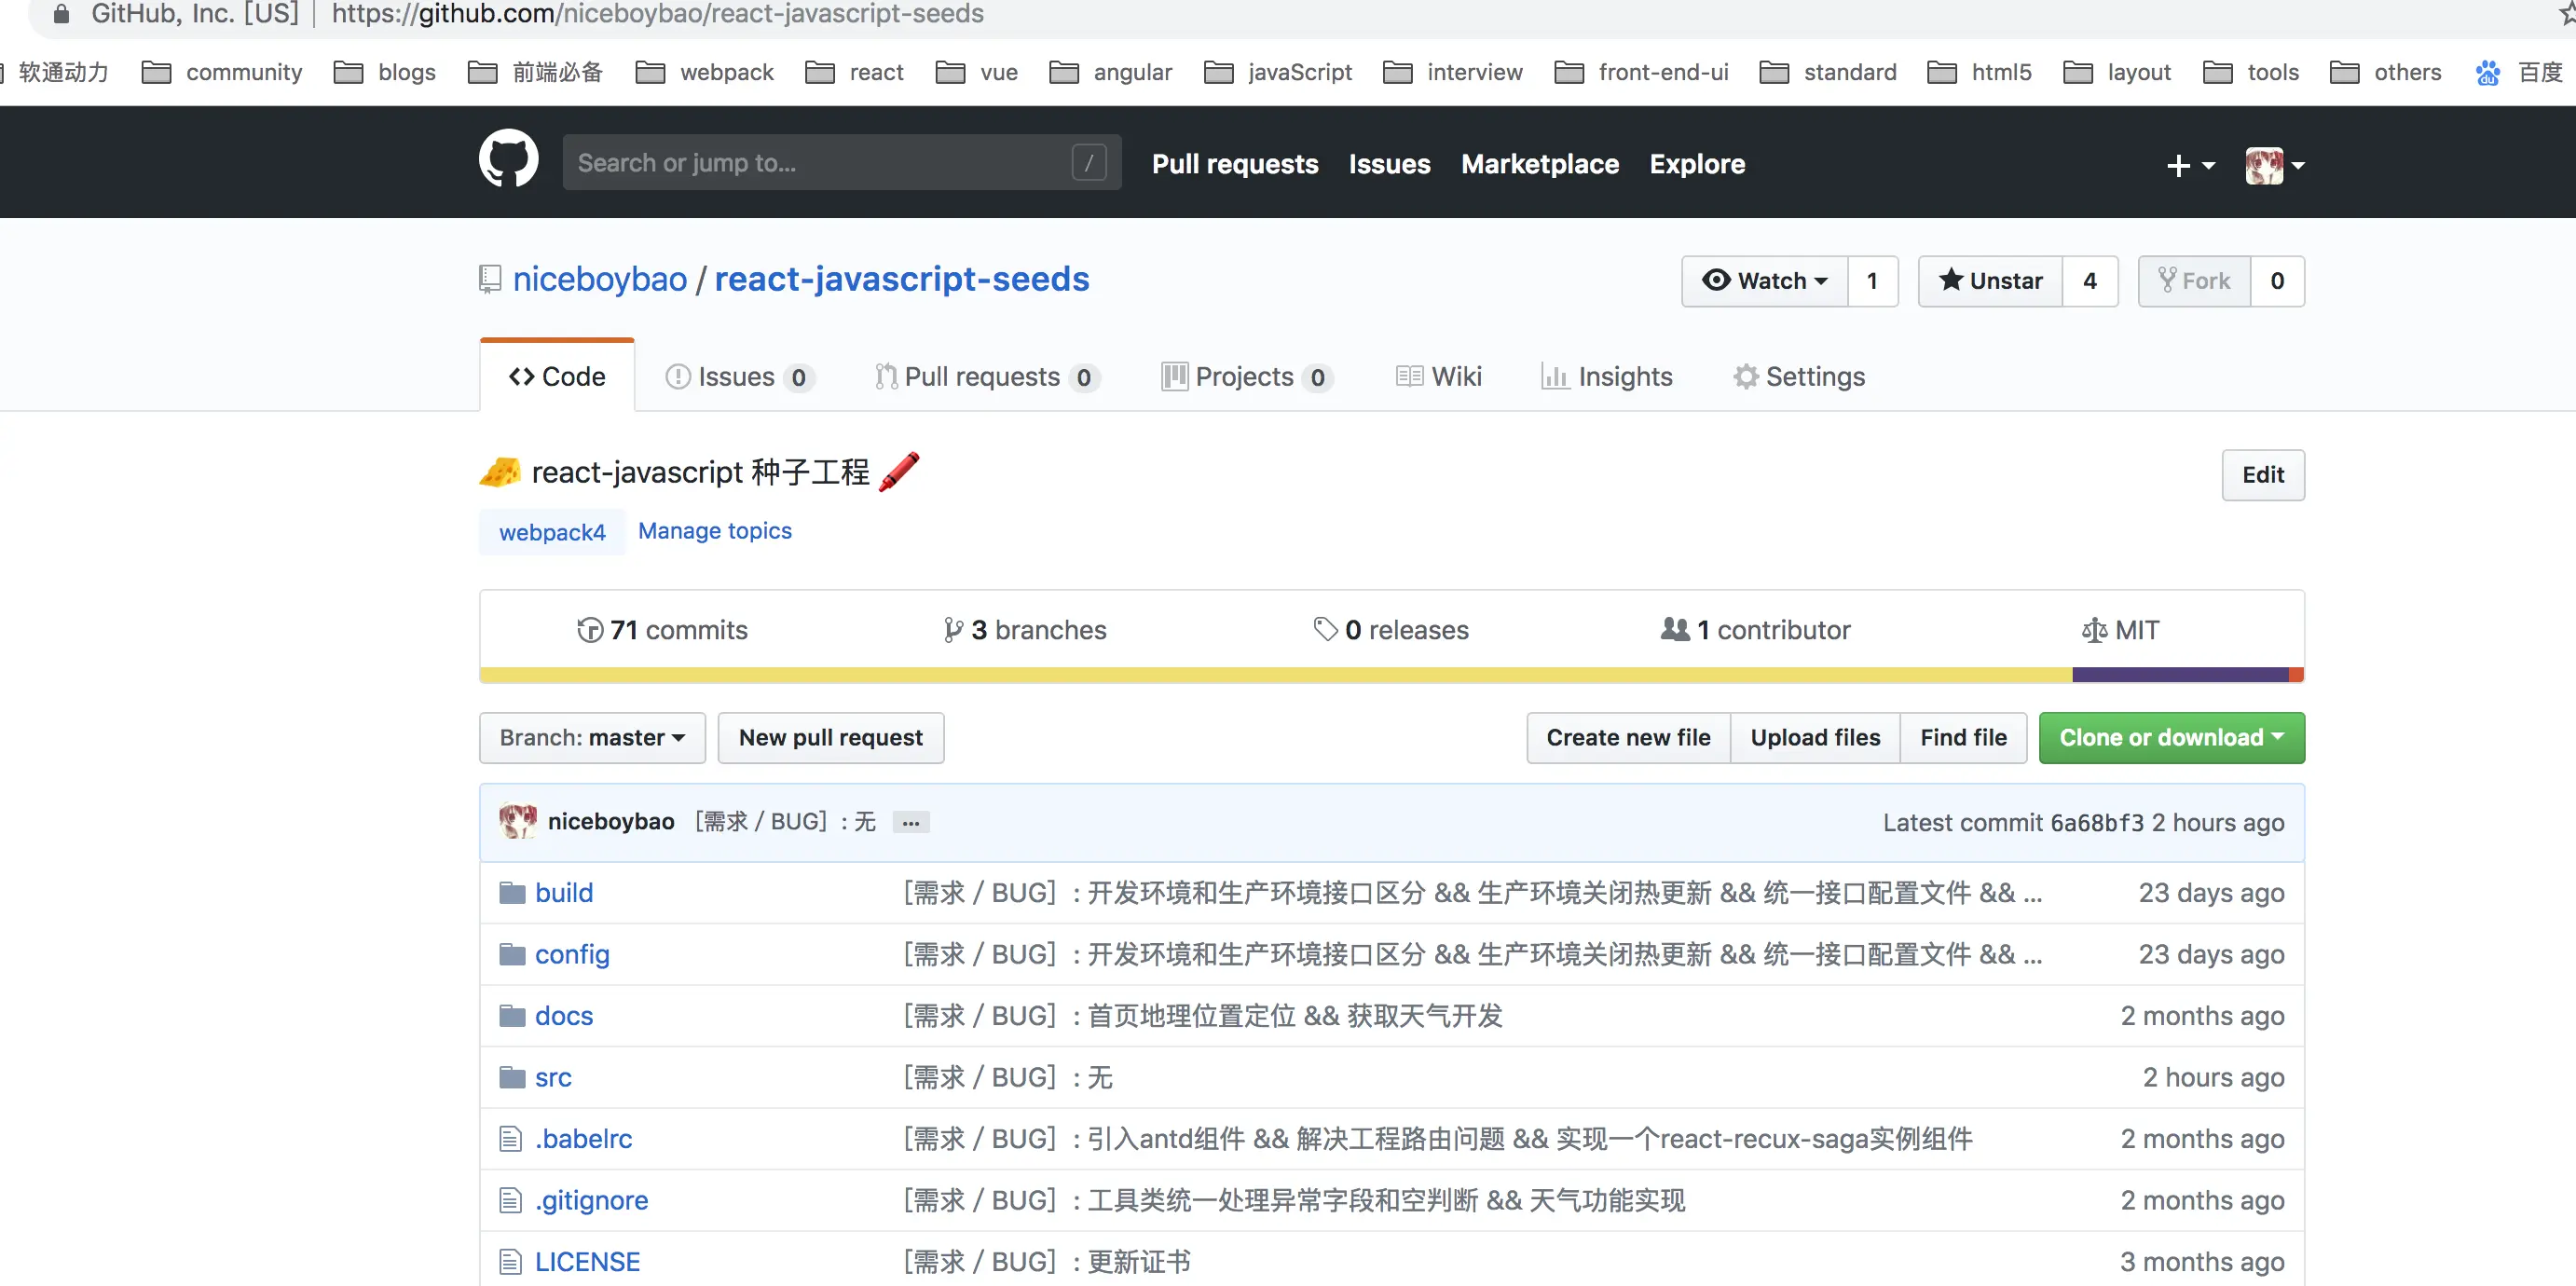Click the releases tag icon
This screenshot has height=1286, width=2576.
[1325, 629]
